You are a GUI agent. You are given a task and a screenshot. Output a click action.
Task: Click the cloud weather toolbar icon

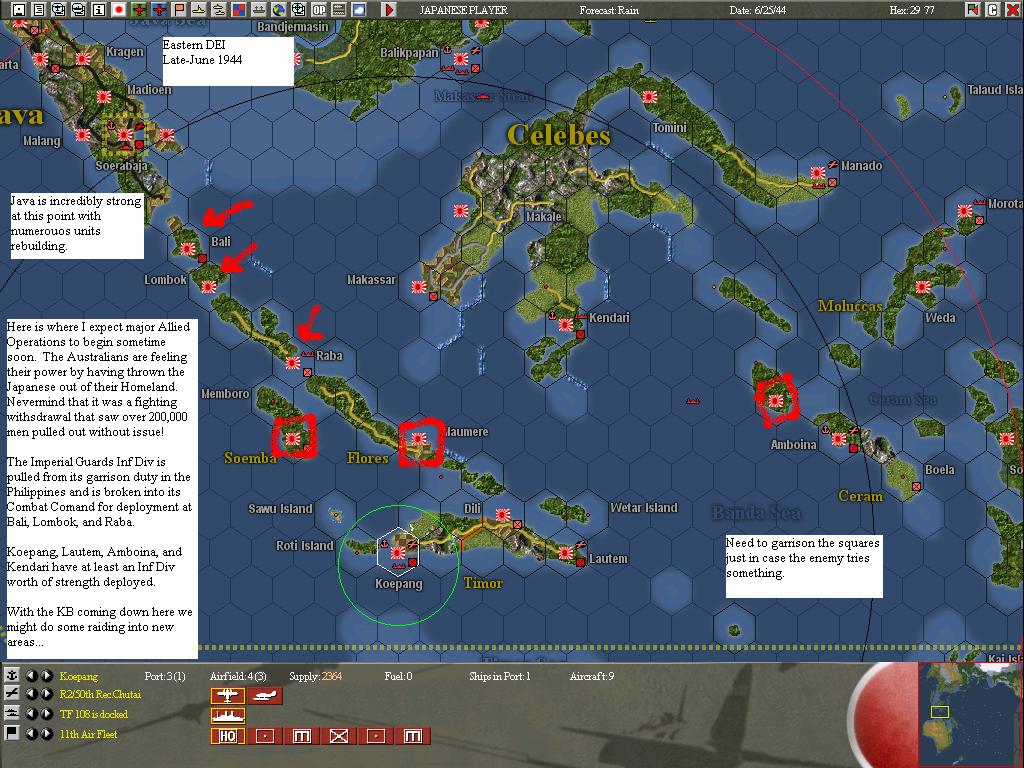pyautogui.click(x=359, y=10)
